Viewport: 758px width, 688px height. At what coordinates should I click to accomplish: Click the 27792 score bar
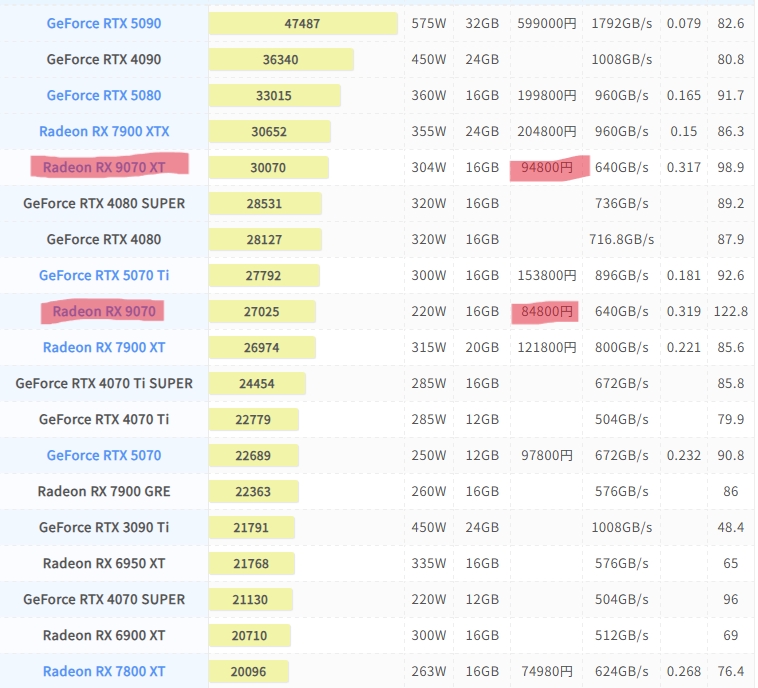click(264, 276)
